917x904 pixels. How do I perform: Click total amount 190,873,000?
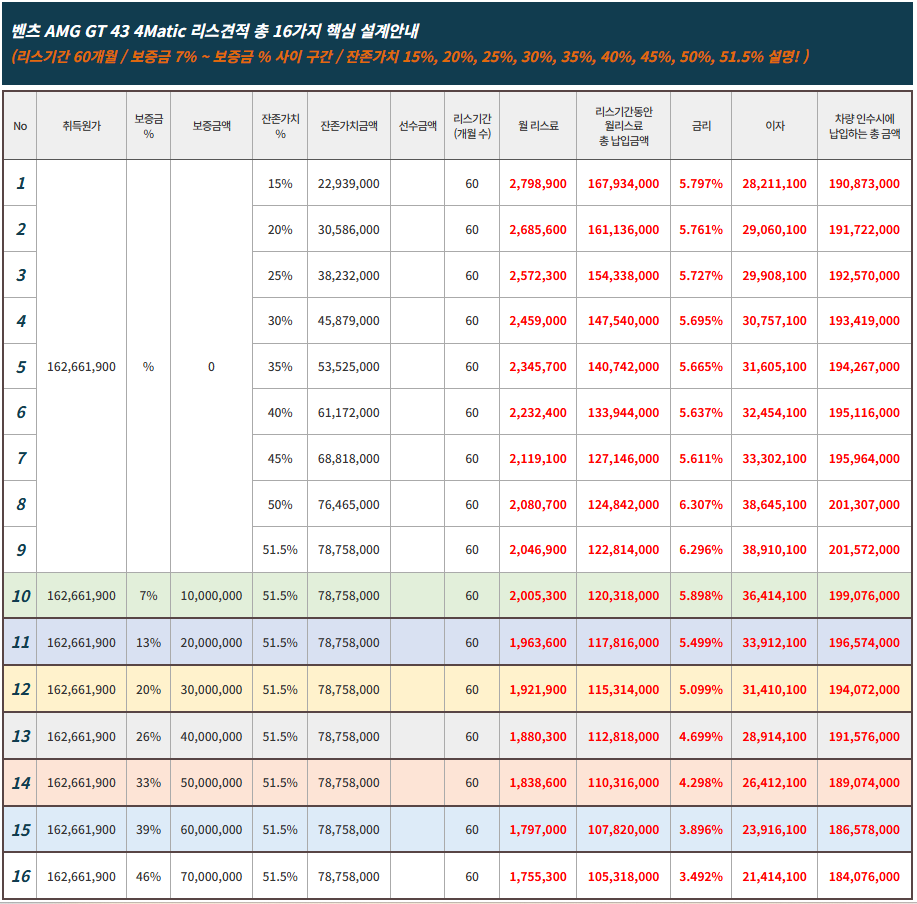point(864,184)
